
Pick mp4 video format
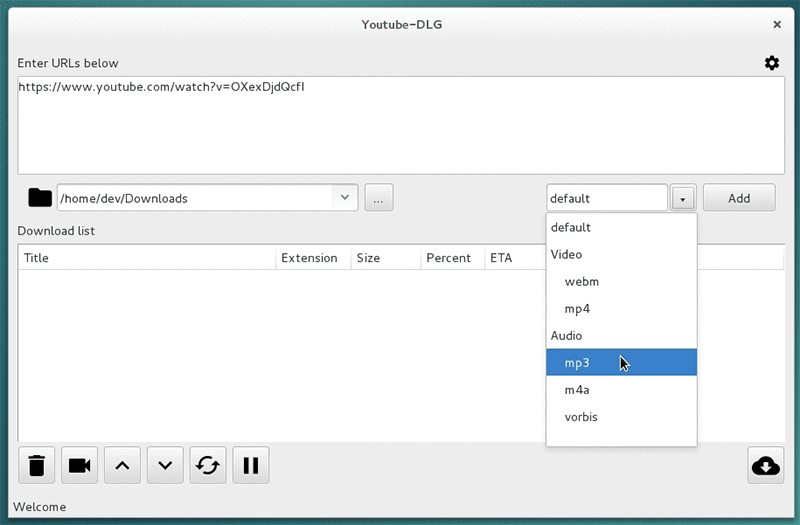coord(577,309)
